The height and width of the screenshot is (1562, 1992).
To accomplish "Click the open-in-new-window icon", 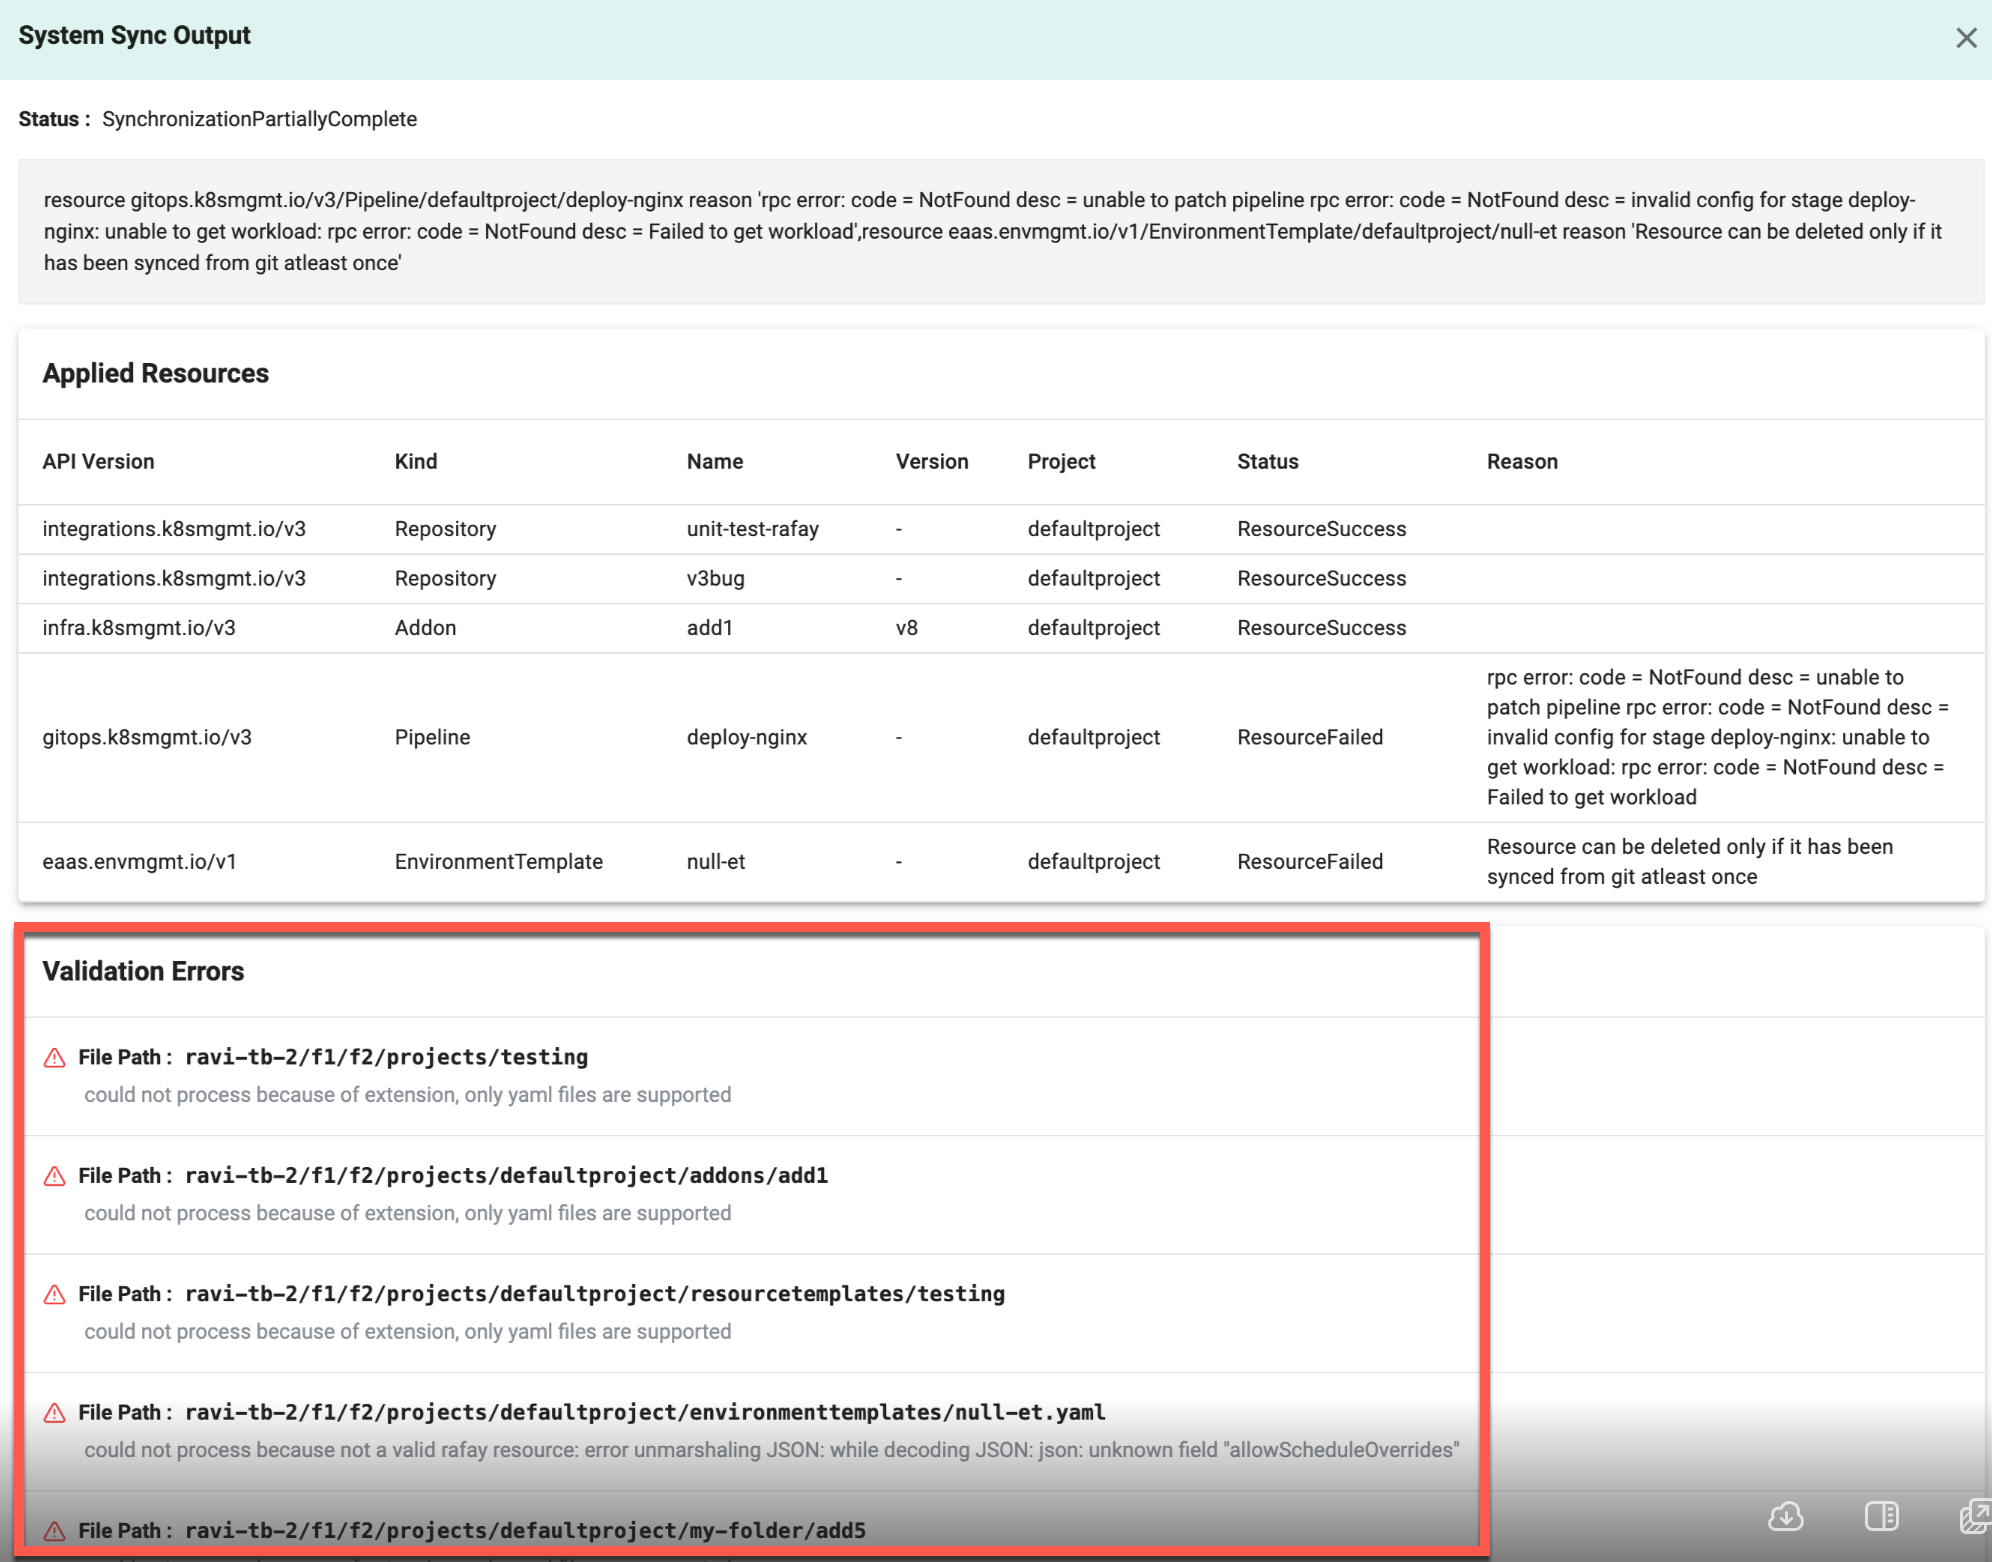I will click(1975, 1516).
